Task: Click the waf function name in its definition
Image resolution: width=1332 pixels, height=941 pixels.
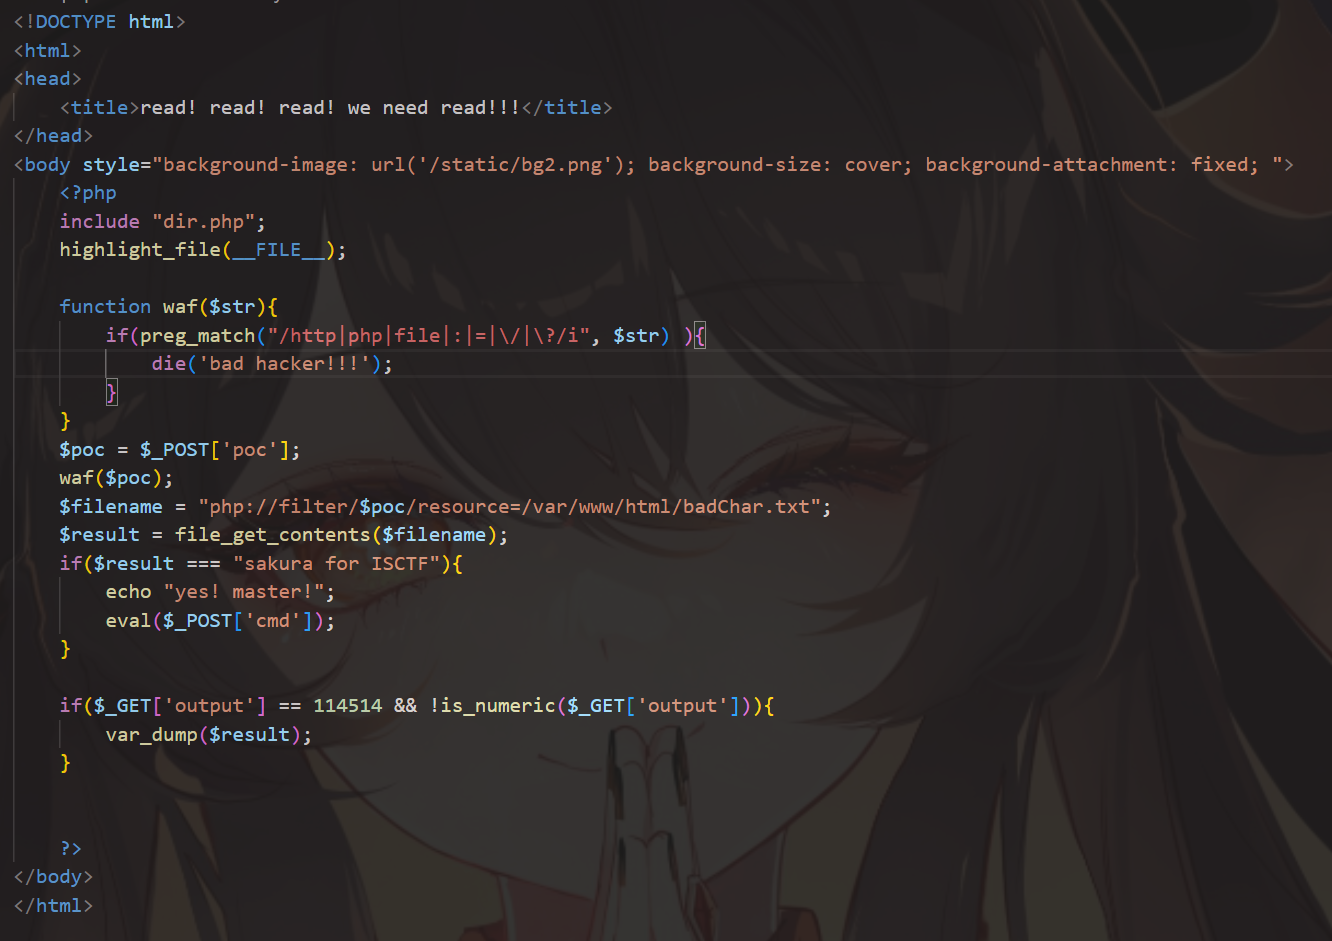Action: 180,306
